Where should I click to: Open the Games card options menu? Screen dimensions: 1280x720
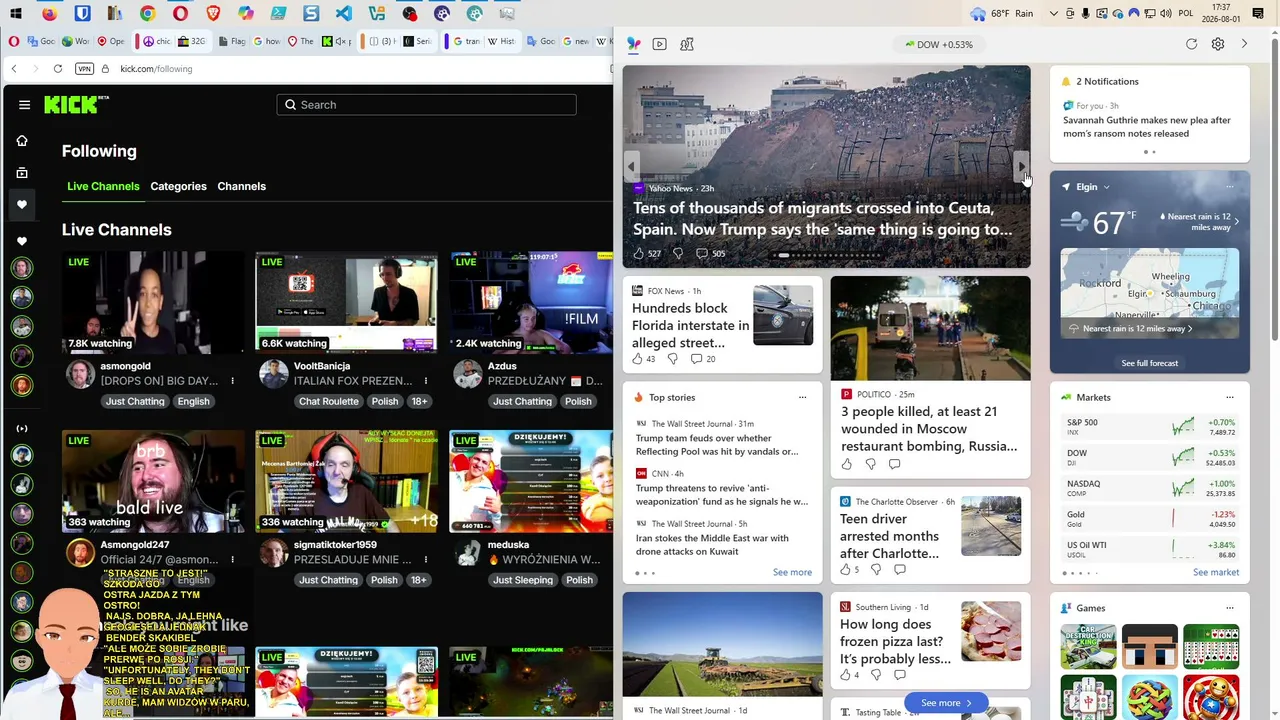click(1230, 608)
